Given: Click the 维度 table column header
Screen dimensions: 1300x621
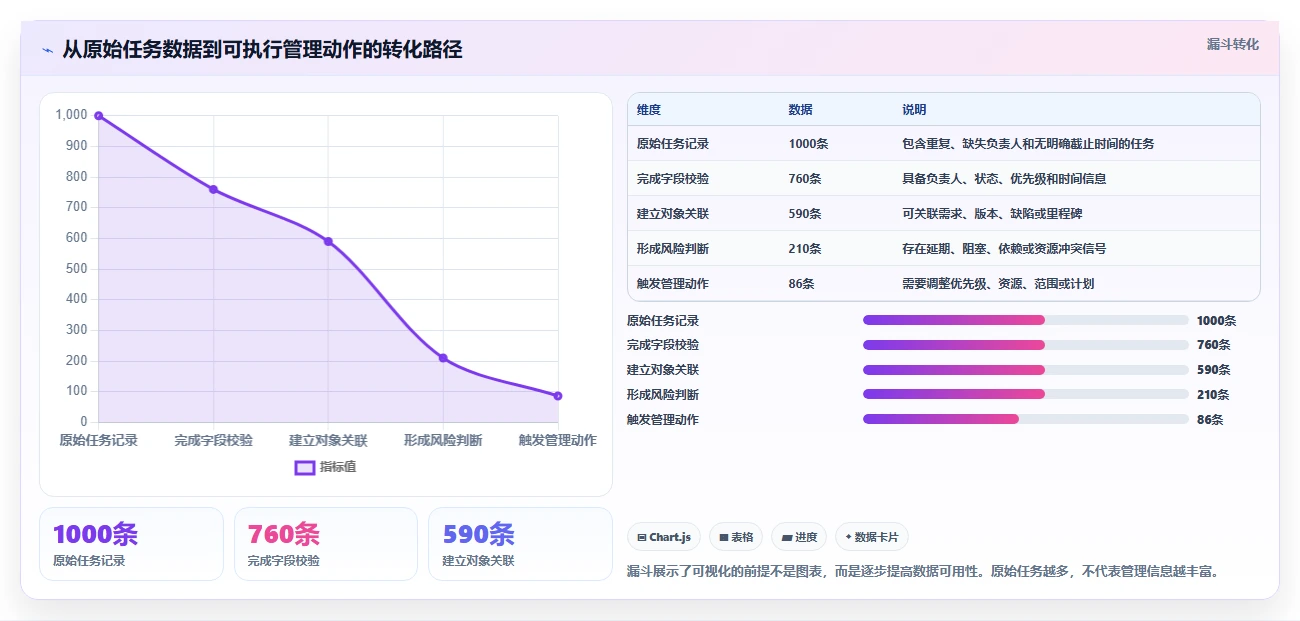Looking at the screenshot, I should tap(649, 110).
